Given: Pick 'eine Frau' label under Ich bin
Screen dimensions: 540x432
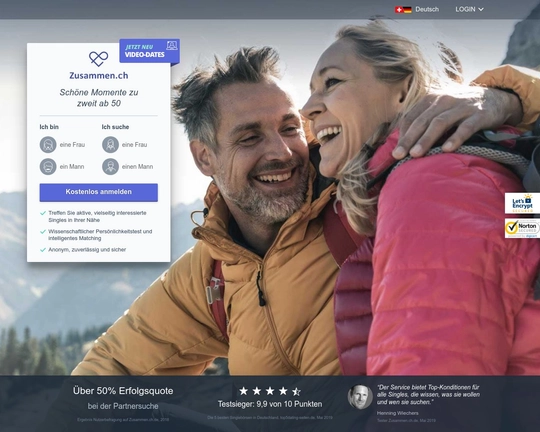Looking at the screenshot, I should [72, 145].
